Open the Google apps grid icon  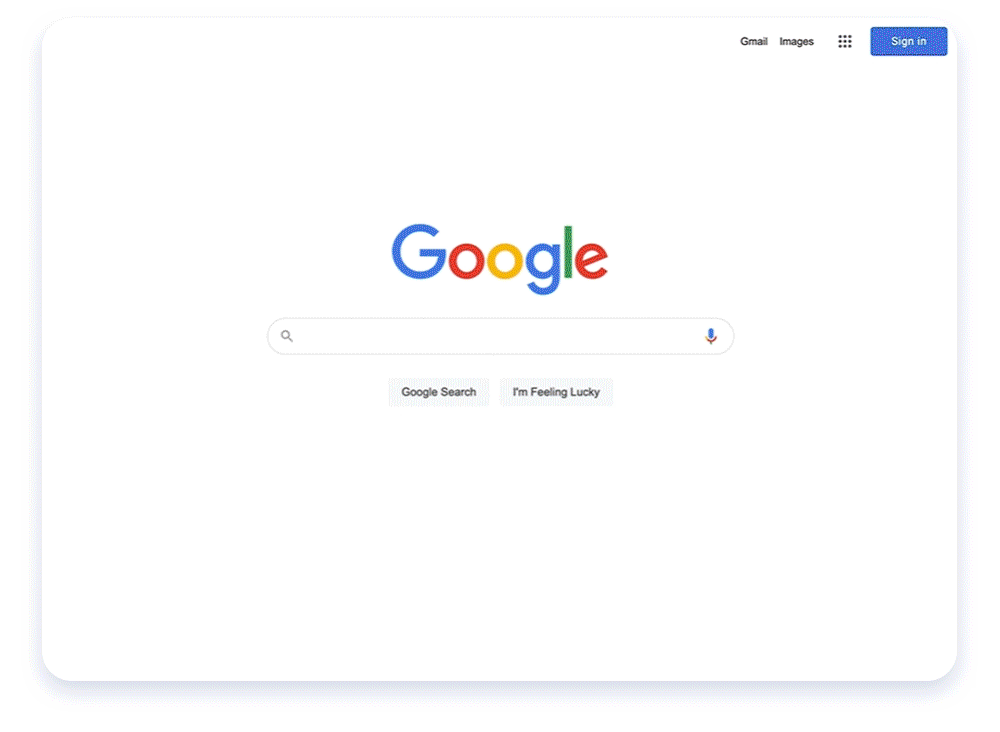844,41
